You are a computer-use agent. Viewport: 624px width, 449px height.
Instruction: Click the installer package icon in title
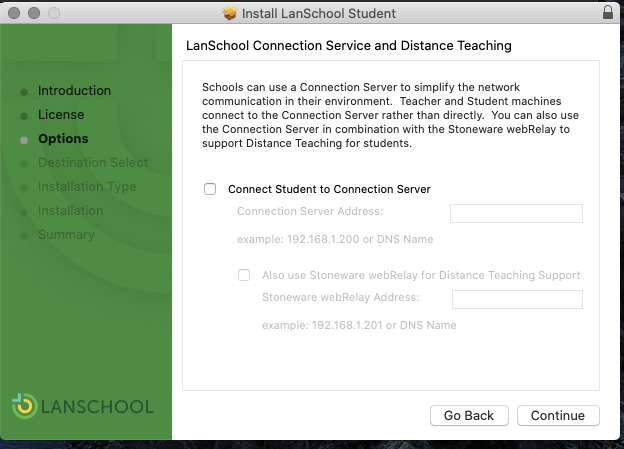(x=230, y=14)
